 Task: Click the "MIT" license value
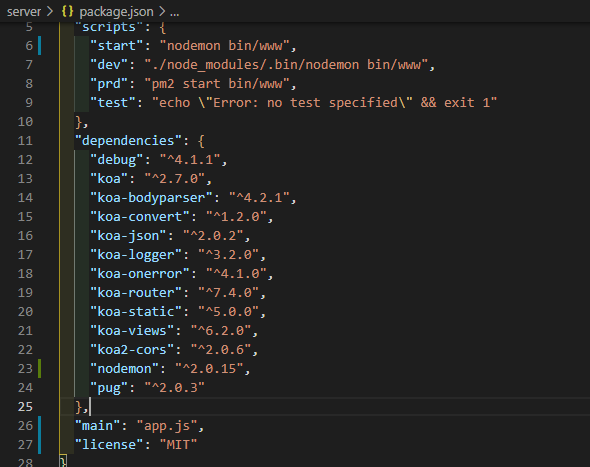(x=178, y=445)
